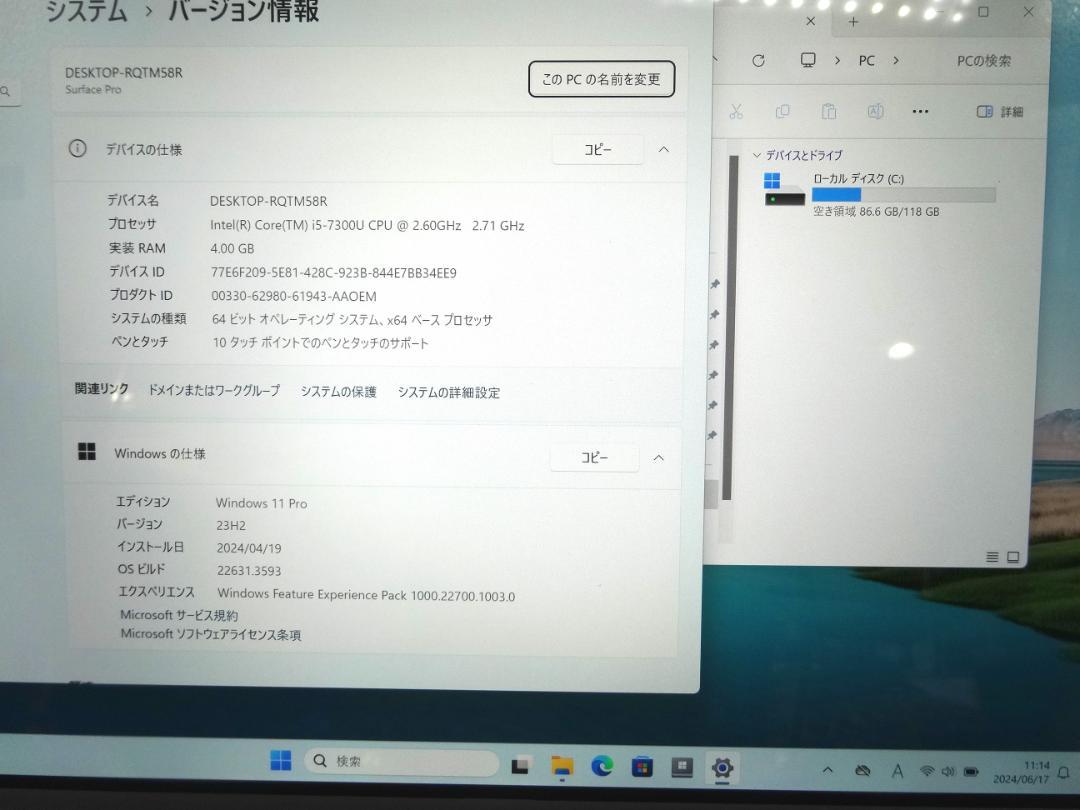Open Microsoft Store from the taskbar
1080x810 pixels.
click(x=642, y=767)
